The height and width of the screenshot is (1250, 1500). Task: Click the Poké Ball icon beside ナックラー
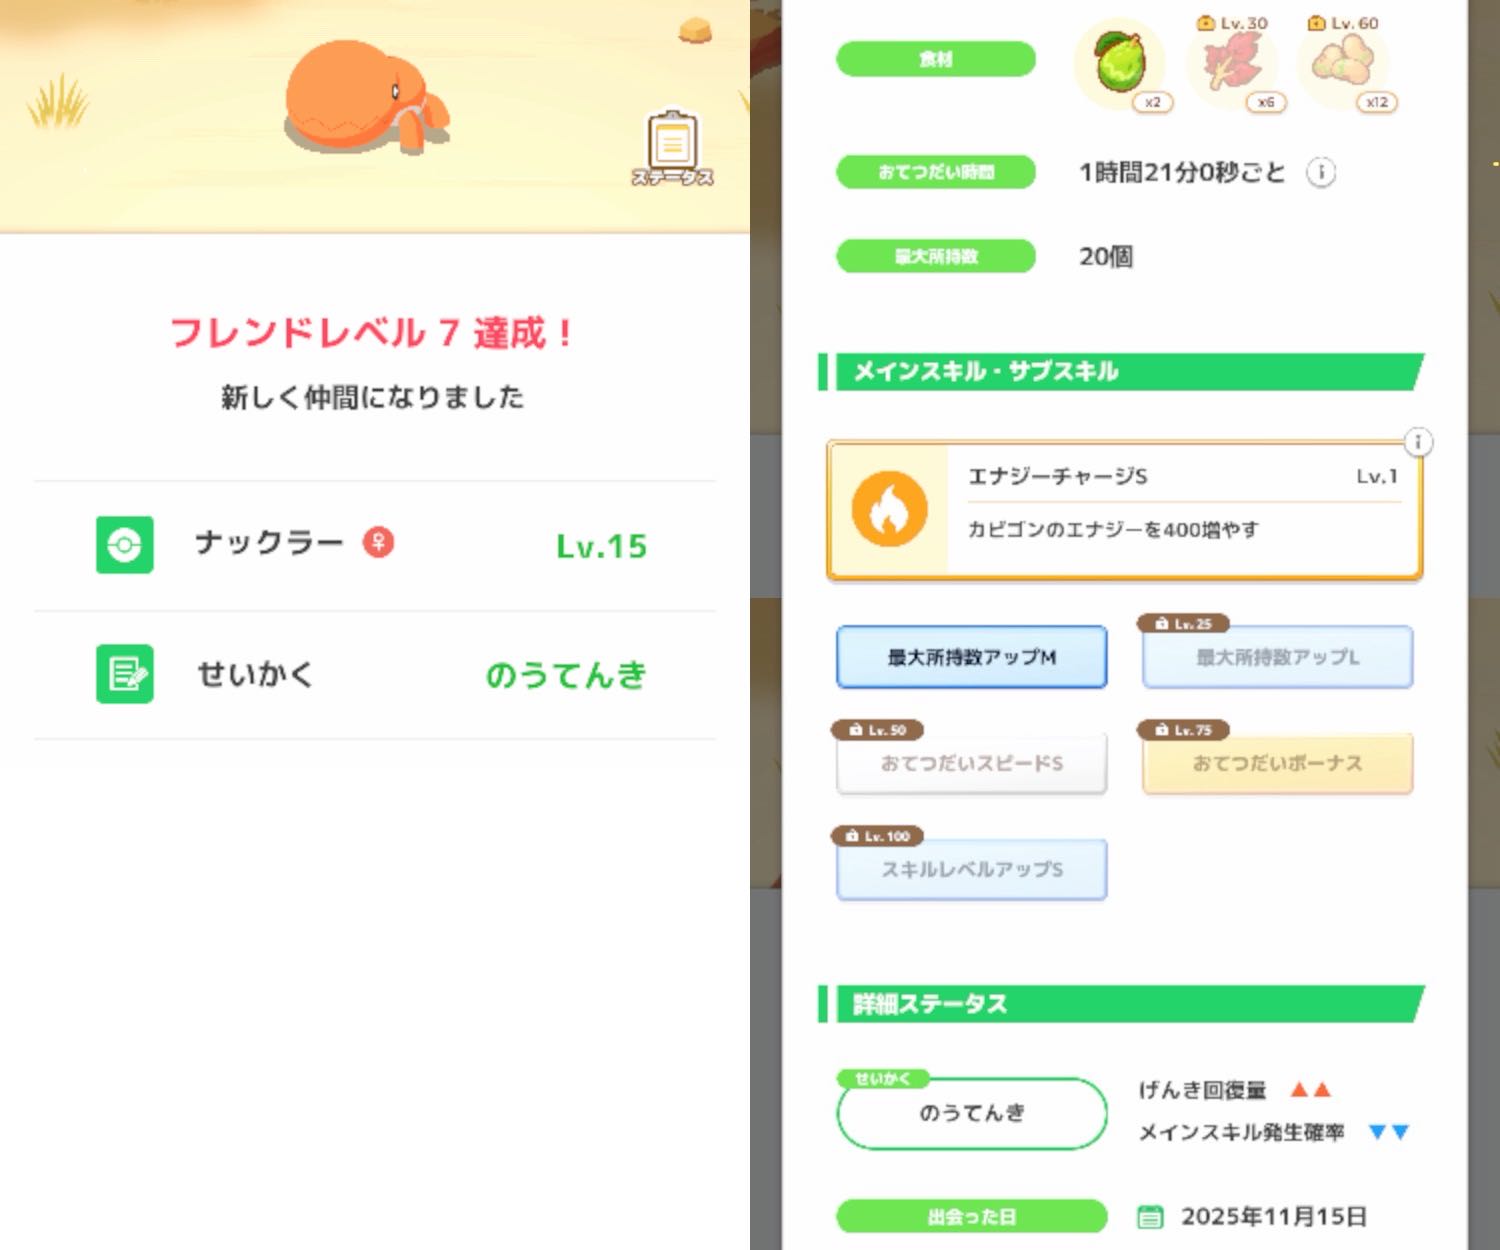(x=125, y=545)
